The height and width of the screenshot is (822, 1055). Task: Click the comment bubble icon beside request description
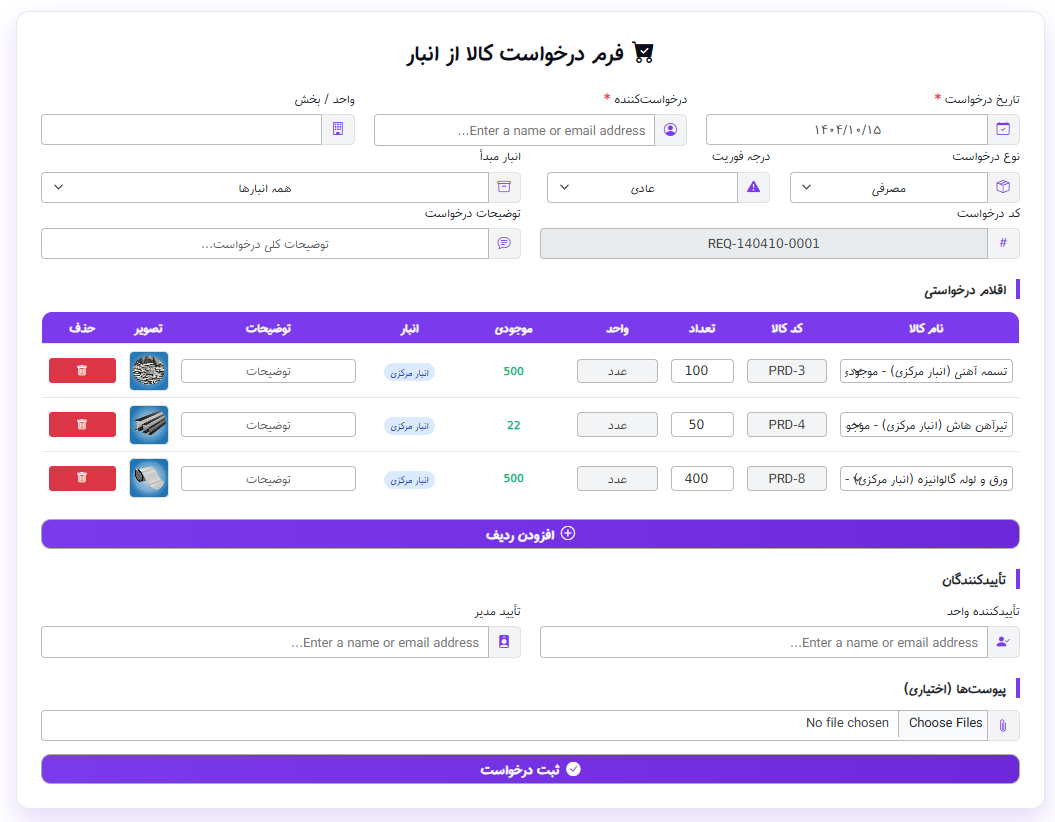(504, 244)
